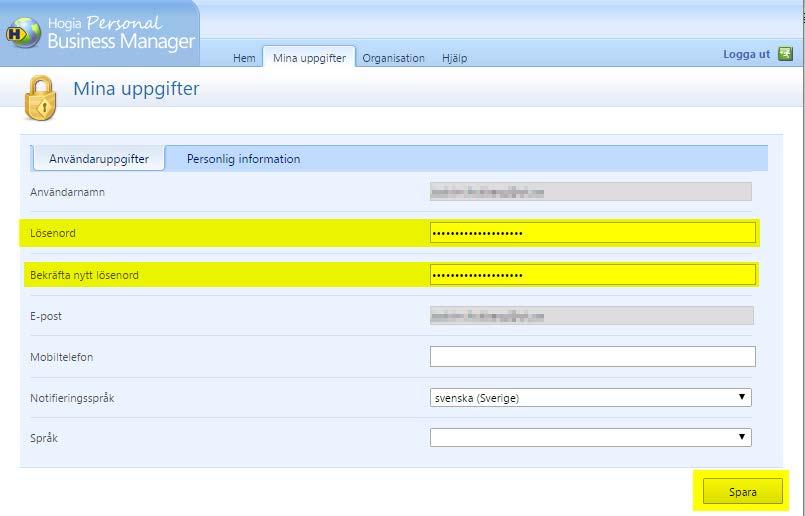
Task: Click the E-post label
Action: tap(46, 316)
